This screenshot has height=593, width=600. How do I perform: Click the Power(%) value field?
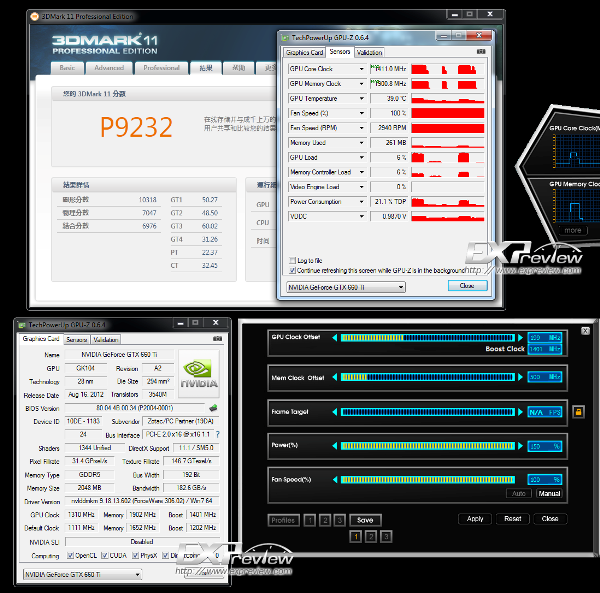[545, 446]
